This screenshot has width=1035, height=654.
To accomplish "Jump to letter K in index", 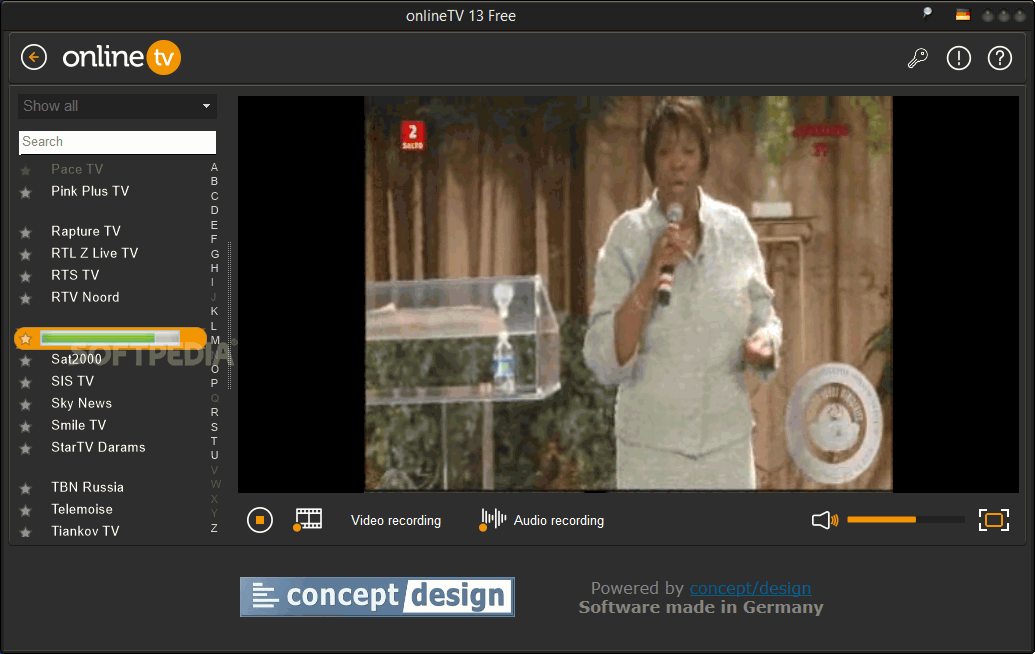I will [x=214, y=311].
